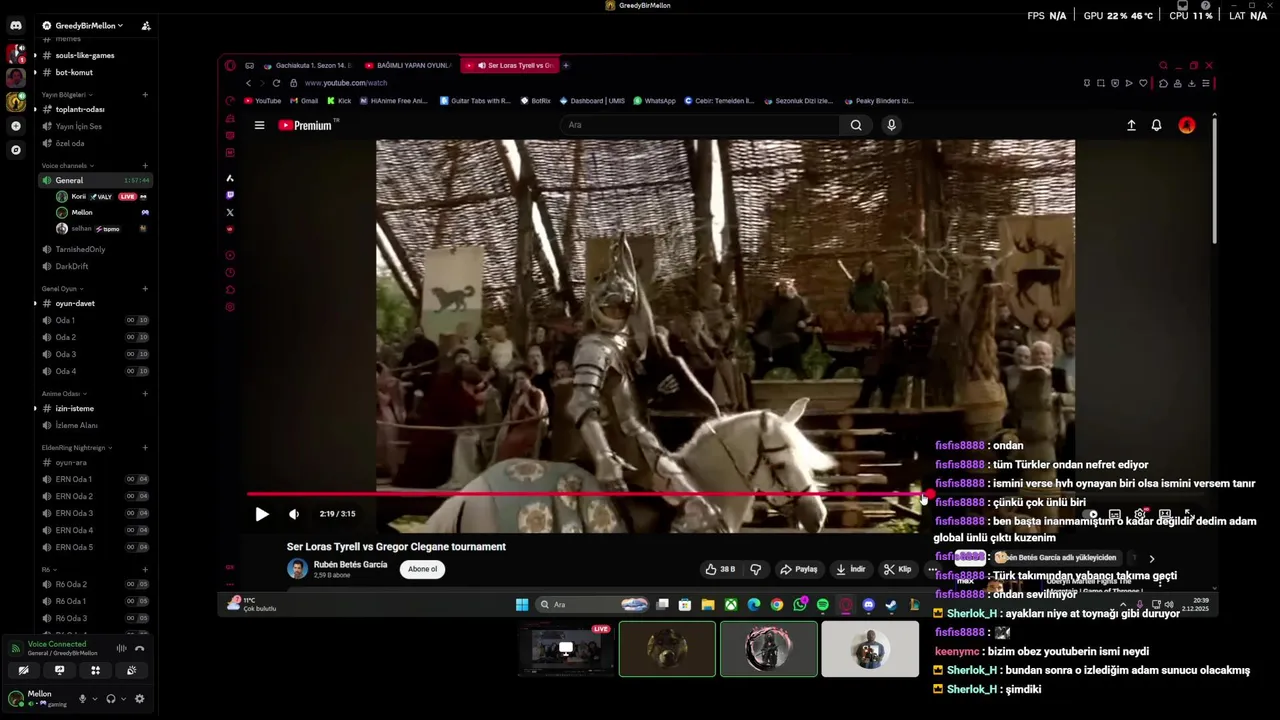Open a new browser tab
The width and height of the screenshot is (1280, 720).
tap(566, 65)
